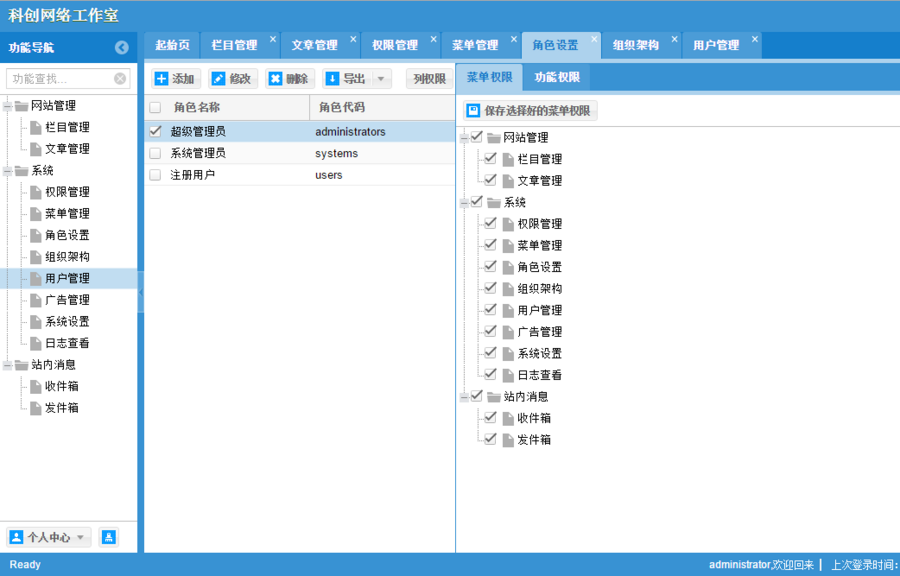
Task: Click the 功能查找 search input field
Action: tap(60, 79)
